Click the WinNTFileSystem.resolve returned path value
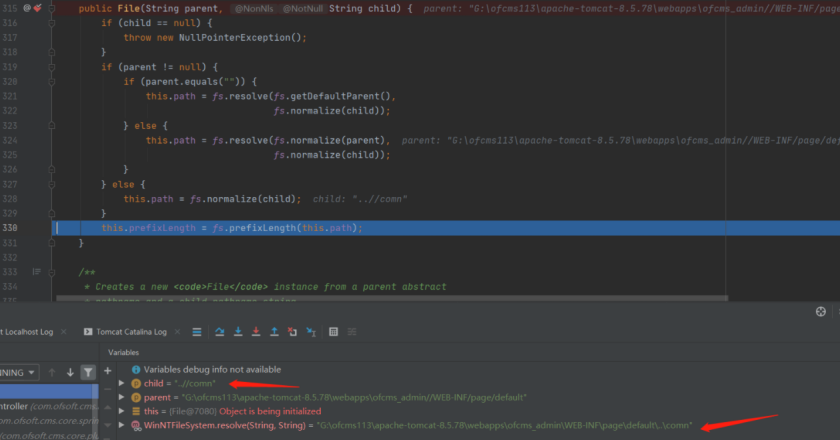The height and width of the screenshot is (440, 840). 504,425
